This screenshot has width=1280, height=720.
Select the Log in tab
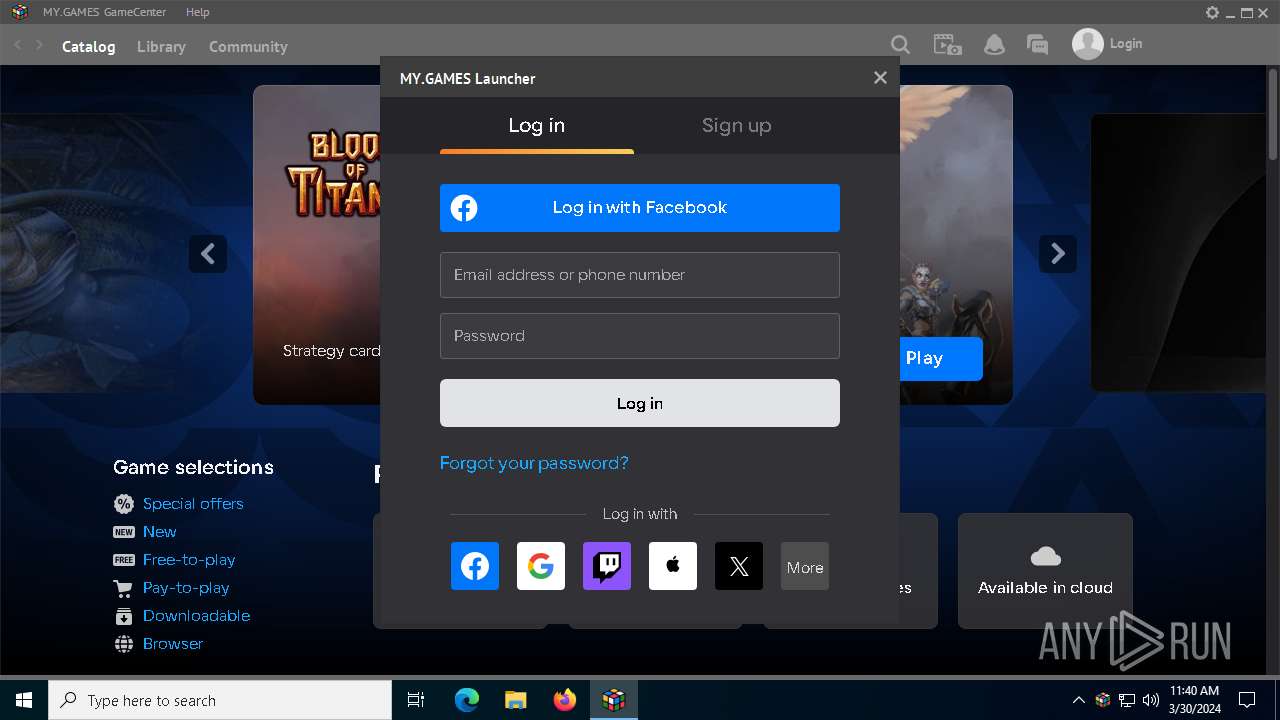(537, 125)
